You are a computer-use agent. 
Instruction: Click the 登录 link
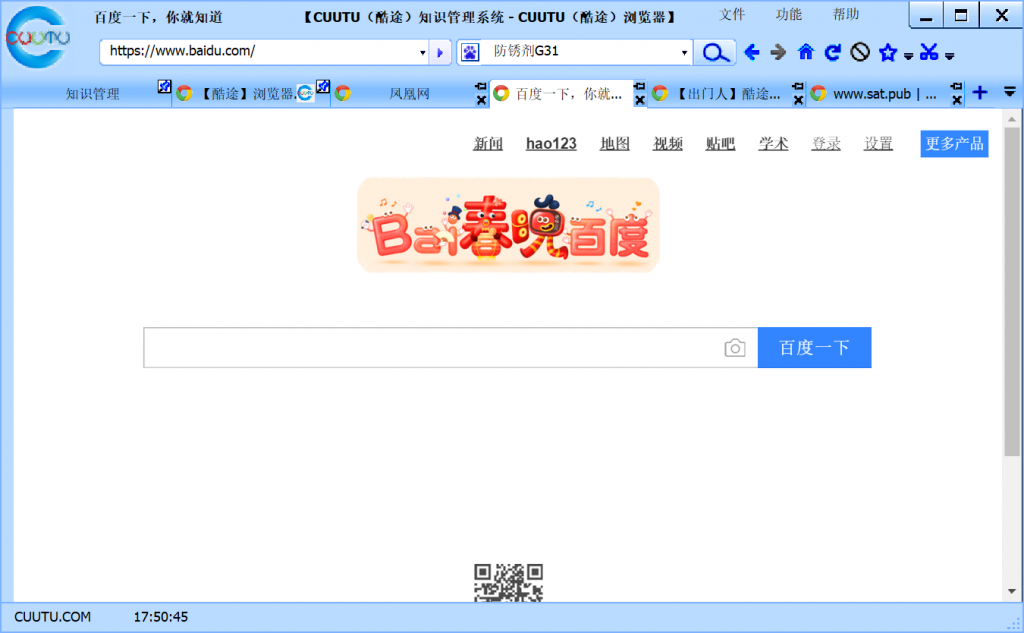point(826,144)
